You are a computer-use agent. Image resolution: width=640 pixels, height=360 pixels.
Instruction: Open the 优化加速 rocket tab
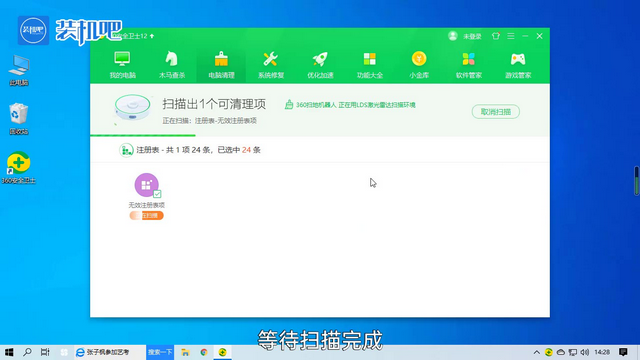click(320, 64)
